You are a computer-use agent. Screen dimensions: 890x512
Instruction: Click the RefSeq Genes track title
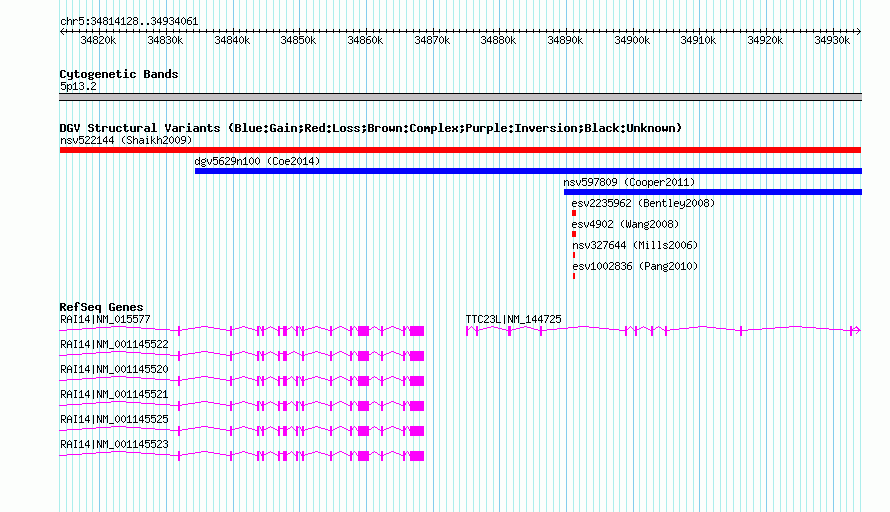tap(102, 307)
